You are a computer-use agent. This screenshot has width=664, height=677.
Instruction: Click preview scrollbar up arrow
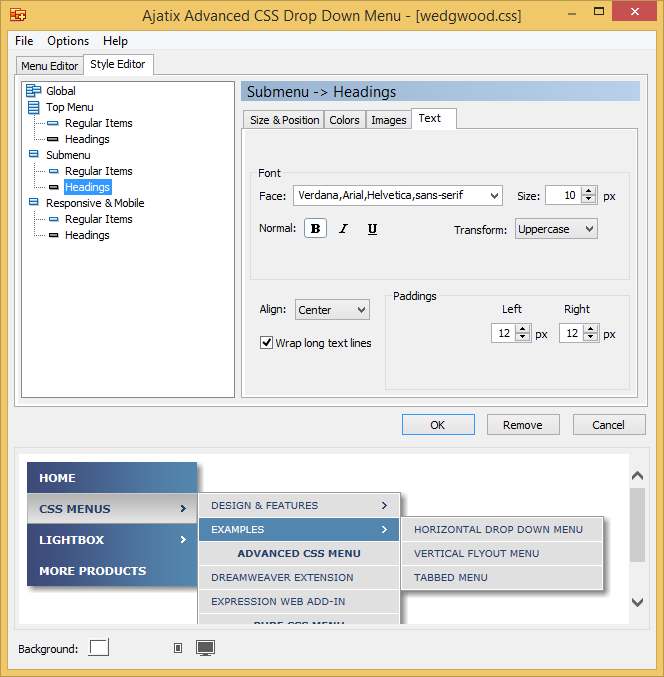click(637, 476)
